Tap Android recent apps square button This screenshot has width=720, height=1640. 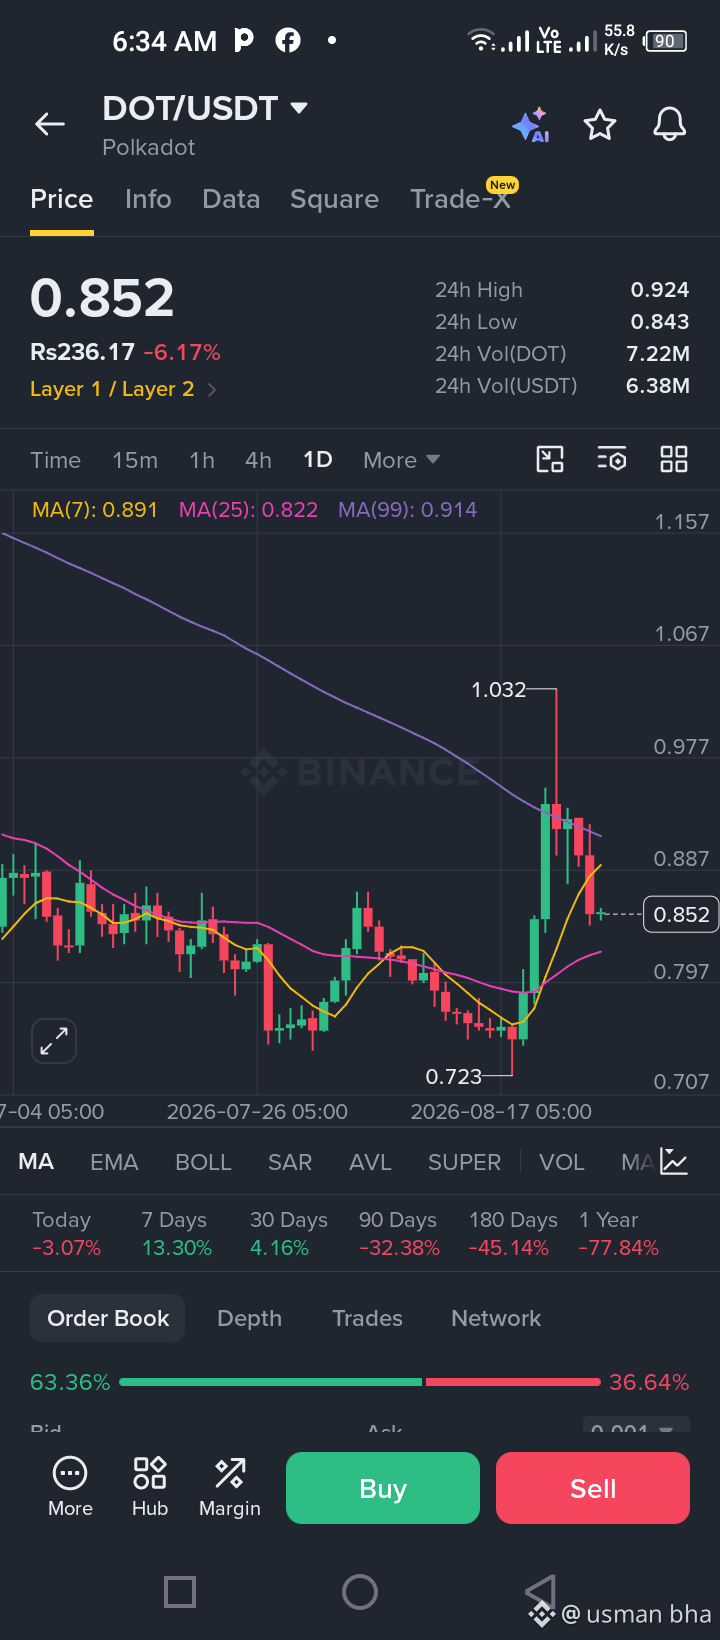click(x=180, y=1591)
